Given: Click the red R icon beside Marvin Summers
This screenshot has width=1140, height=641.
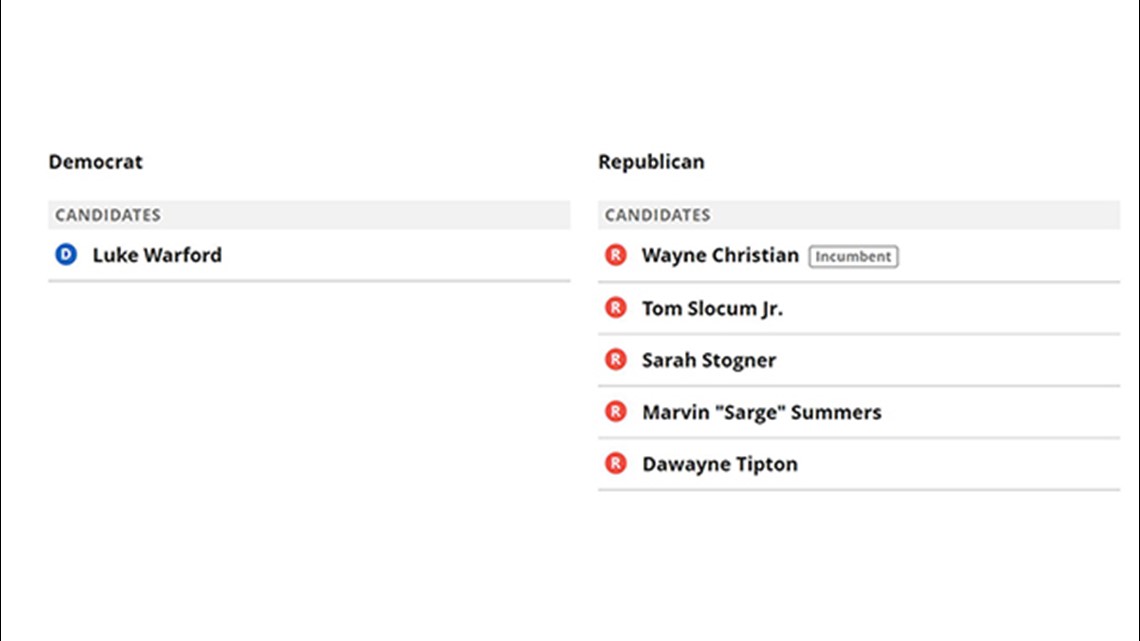Looking at the screenshot, I should pos(616,411).
